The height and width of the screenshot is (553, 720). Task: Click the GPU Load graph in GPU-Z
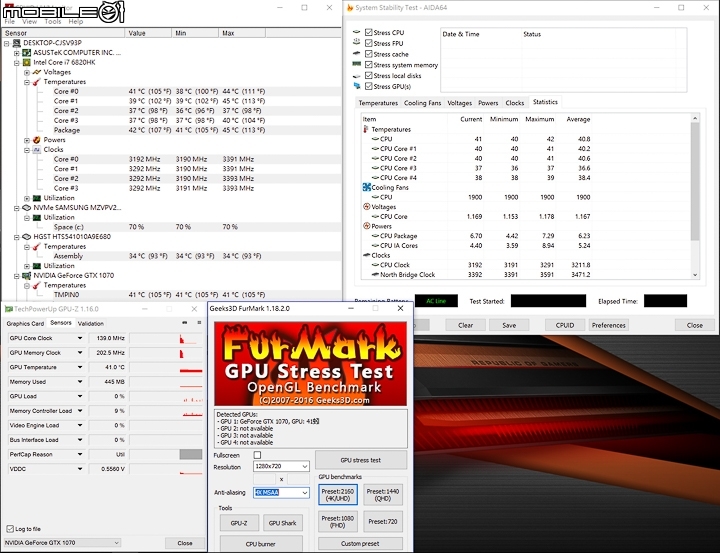click(x=166, y=396)
